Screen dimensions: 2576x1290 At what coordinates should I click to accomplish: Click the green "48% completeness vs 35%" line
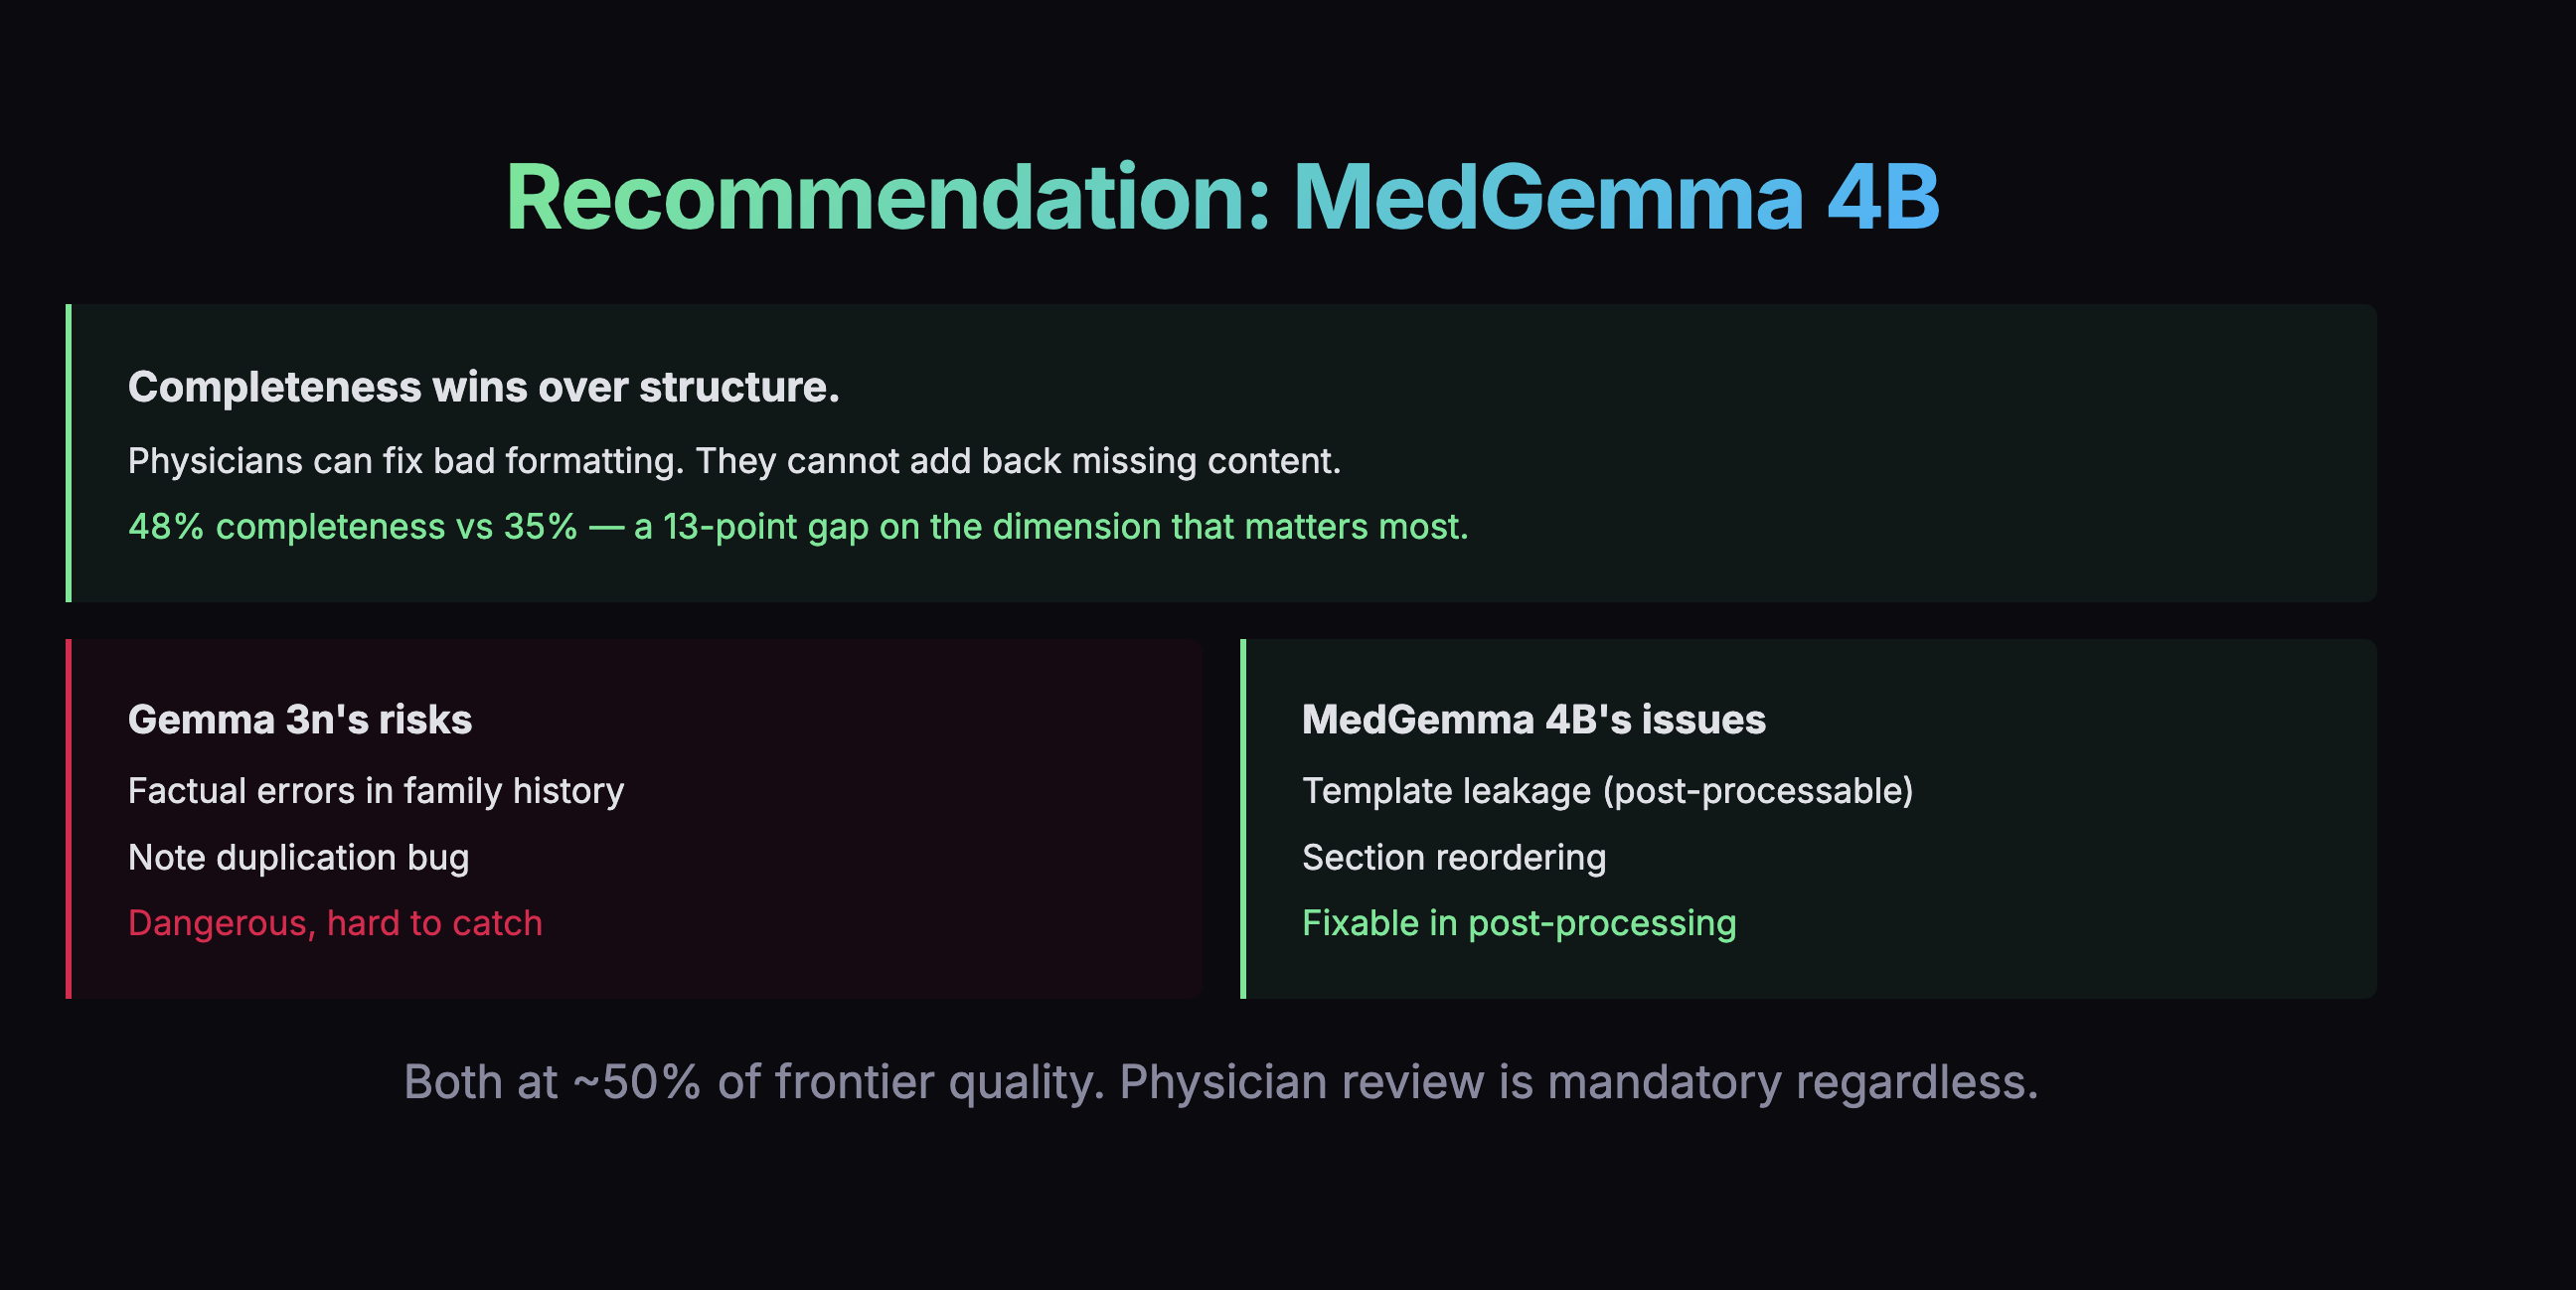(x=352, y=527)
